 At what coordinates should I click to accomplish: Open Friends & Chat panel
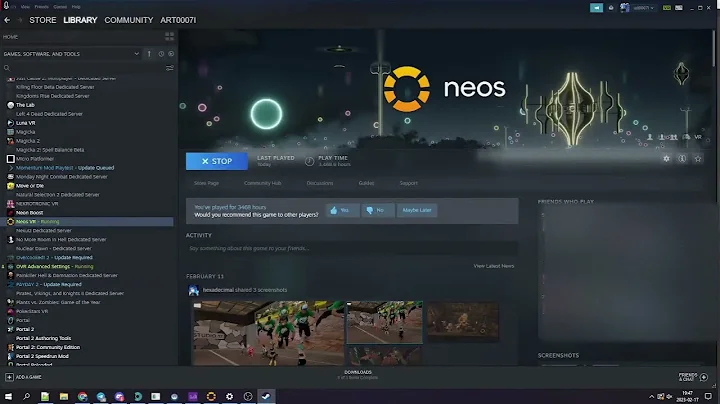coord(693,377)
